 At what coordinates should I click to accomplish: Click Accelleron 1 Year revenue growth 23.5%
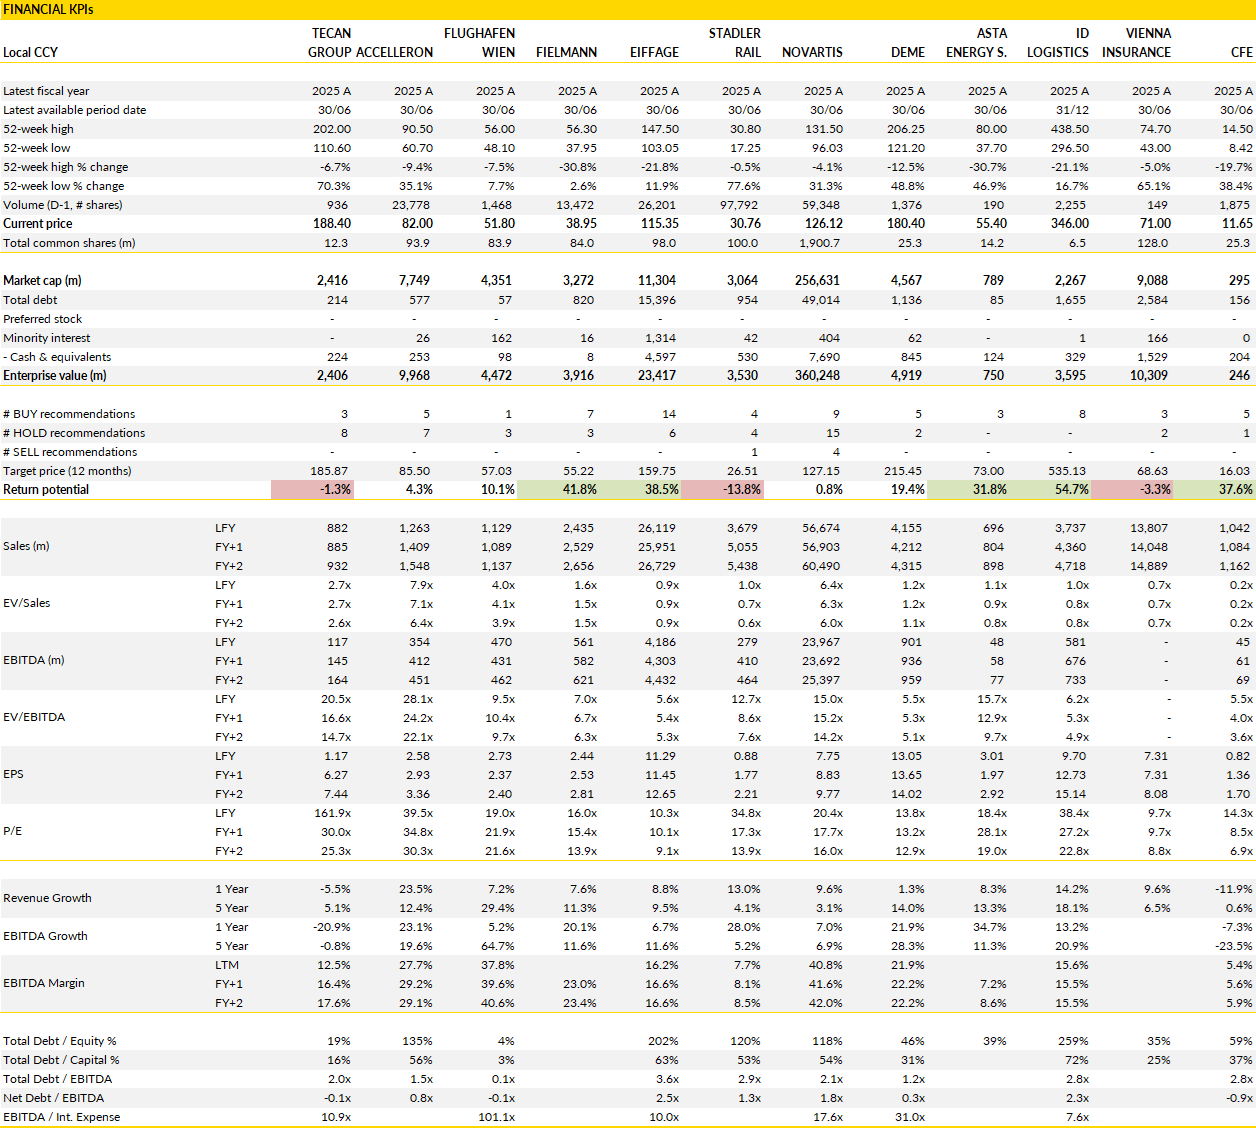[x=415, y=889]
